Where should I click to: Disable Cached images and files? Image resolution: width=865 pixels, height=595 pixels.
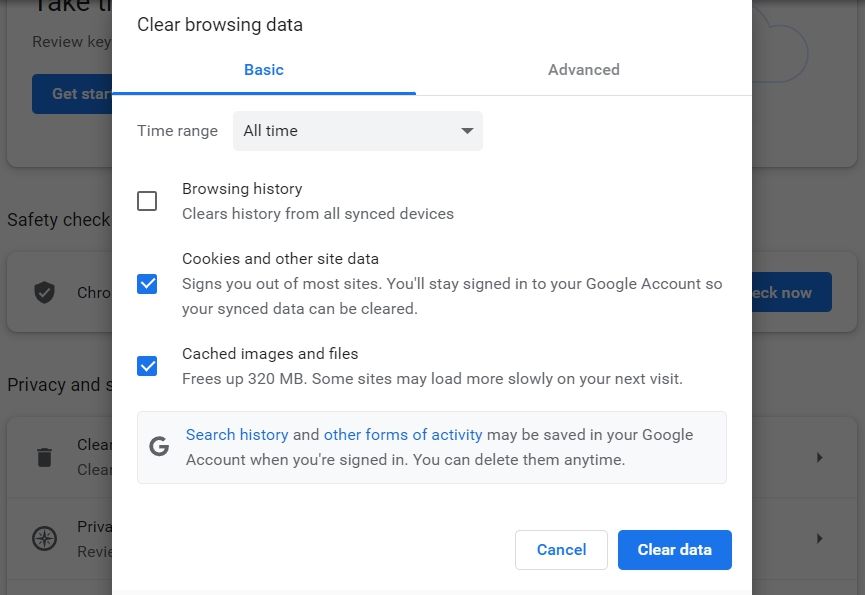click(x=147, y=366)
